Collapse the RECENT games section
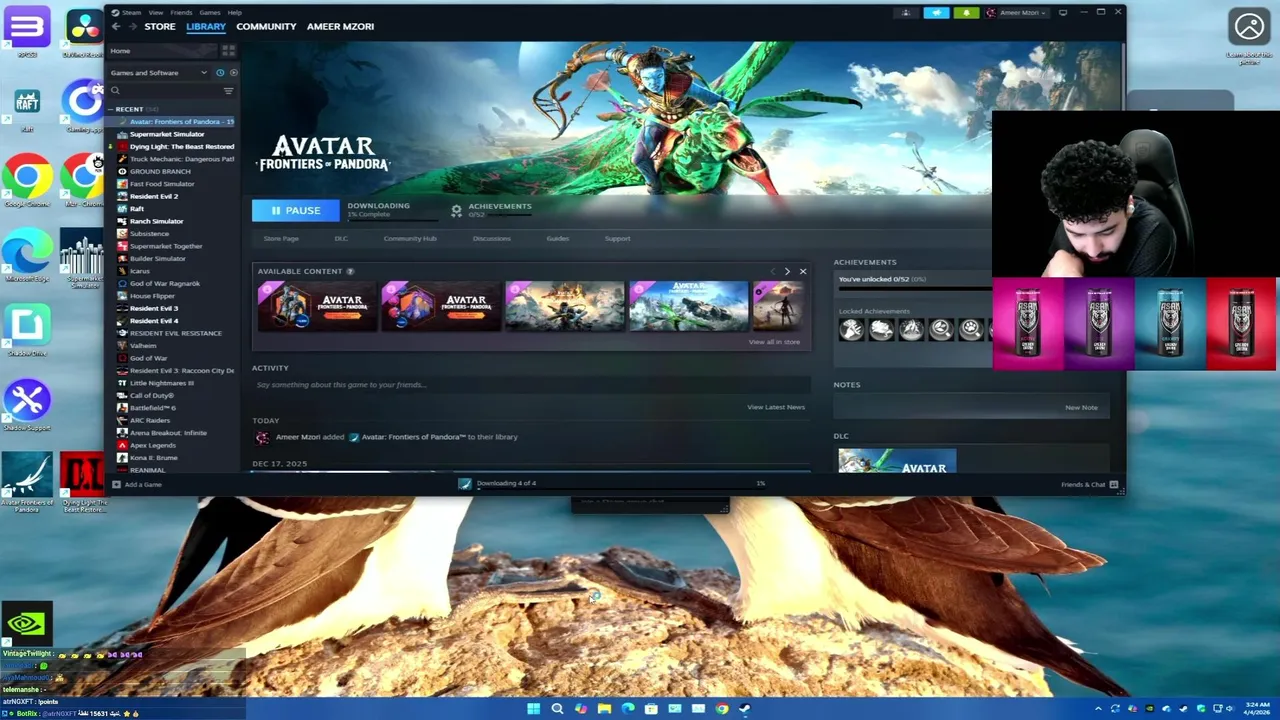This screenshot has width=1280, height=720. click(x=111, y=109)
